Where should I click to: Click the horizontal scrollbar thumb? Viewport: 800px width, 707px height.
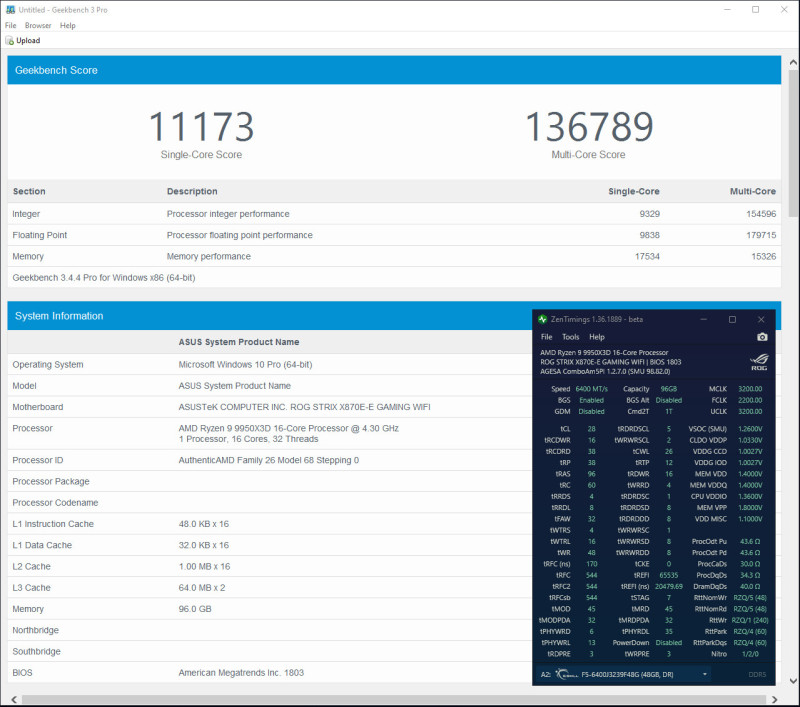click(393, 699)
